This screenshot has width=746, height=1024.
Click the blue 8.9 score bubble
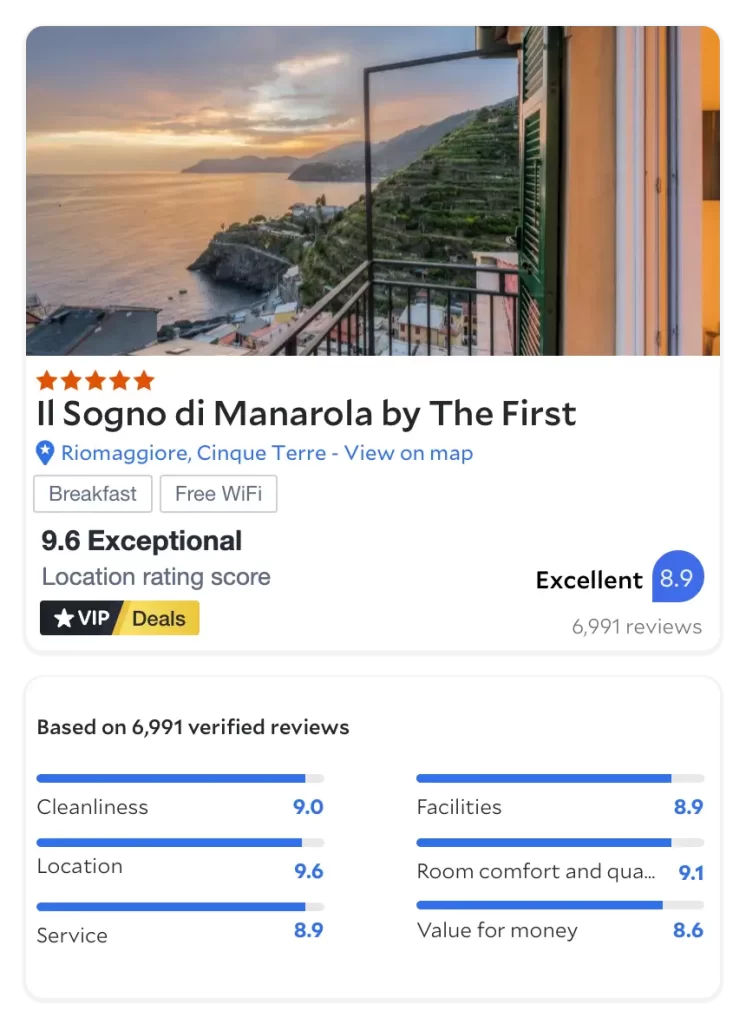tap(677, 578)
